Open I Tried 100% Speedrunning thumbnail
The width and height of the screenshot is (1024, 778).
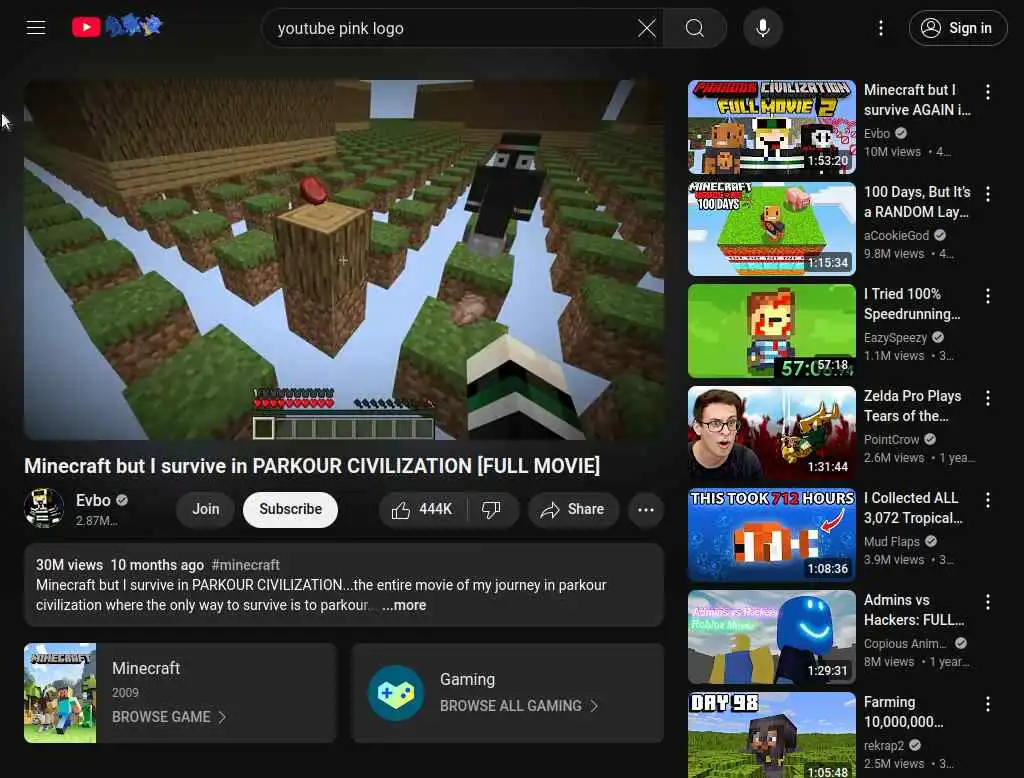tap(771, 331)
